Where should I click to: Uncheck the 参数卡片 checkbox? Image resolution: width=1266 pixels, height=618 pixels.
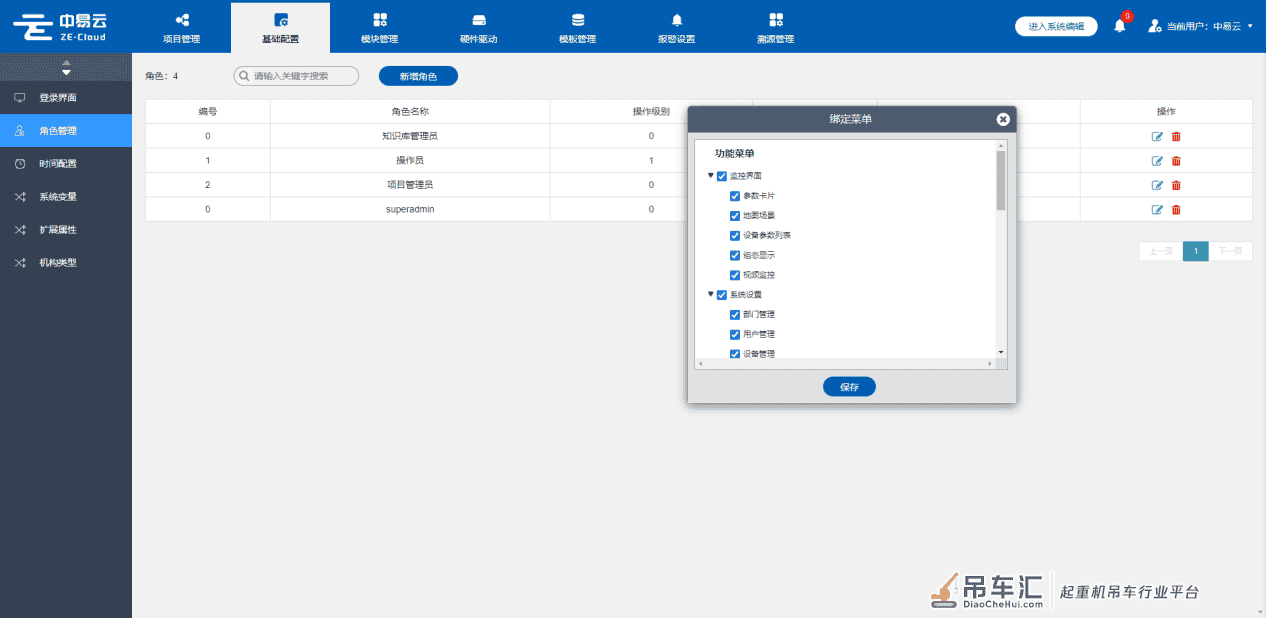[735, 196]
